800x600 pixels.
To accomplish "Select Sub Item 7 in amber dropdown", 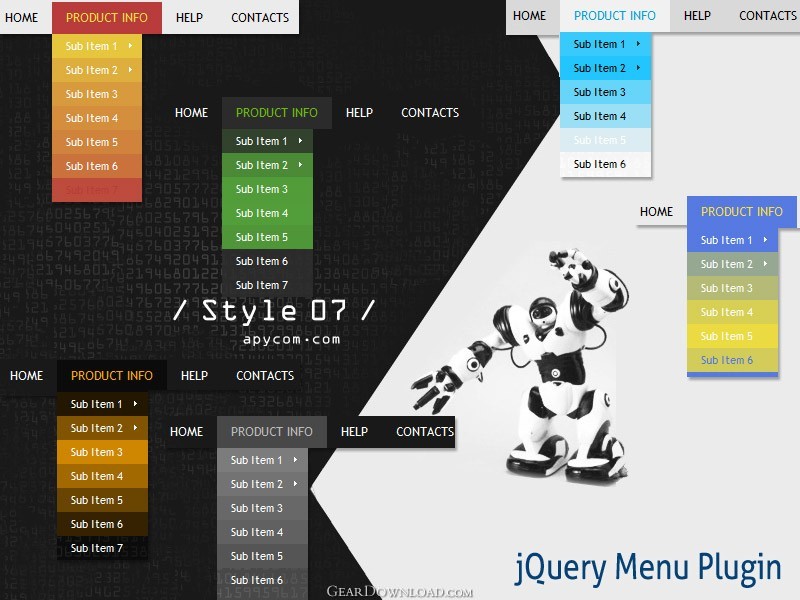I will click(x=103, y=547).
